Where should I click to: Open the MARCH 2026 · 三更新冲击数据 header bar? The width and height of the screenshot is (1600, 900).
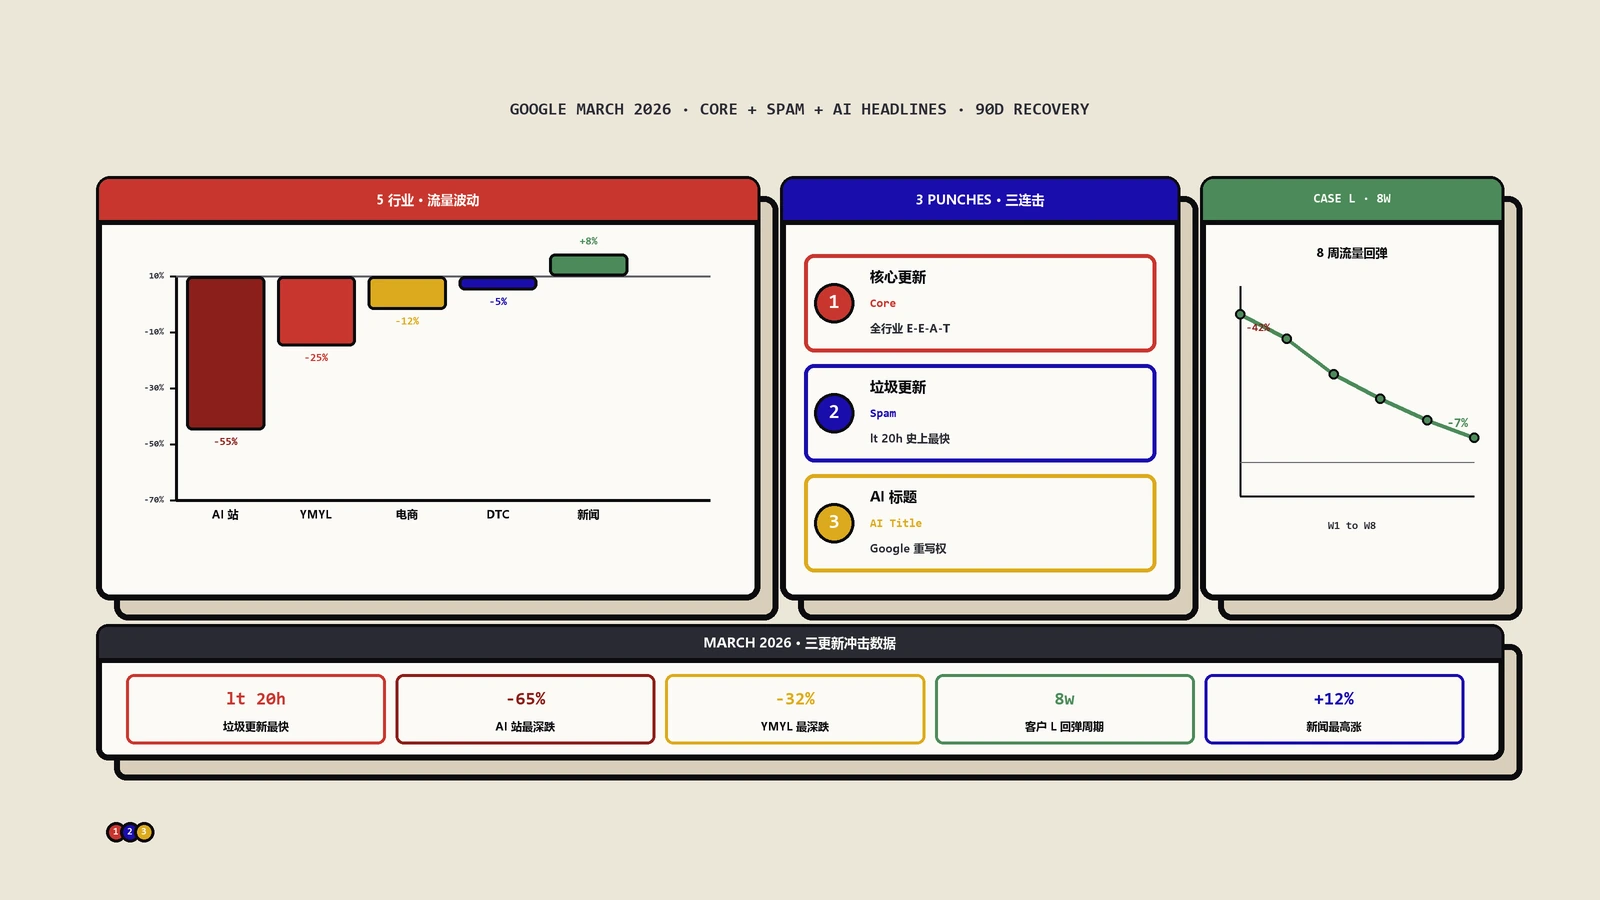[x=800, y=643]
